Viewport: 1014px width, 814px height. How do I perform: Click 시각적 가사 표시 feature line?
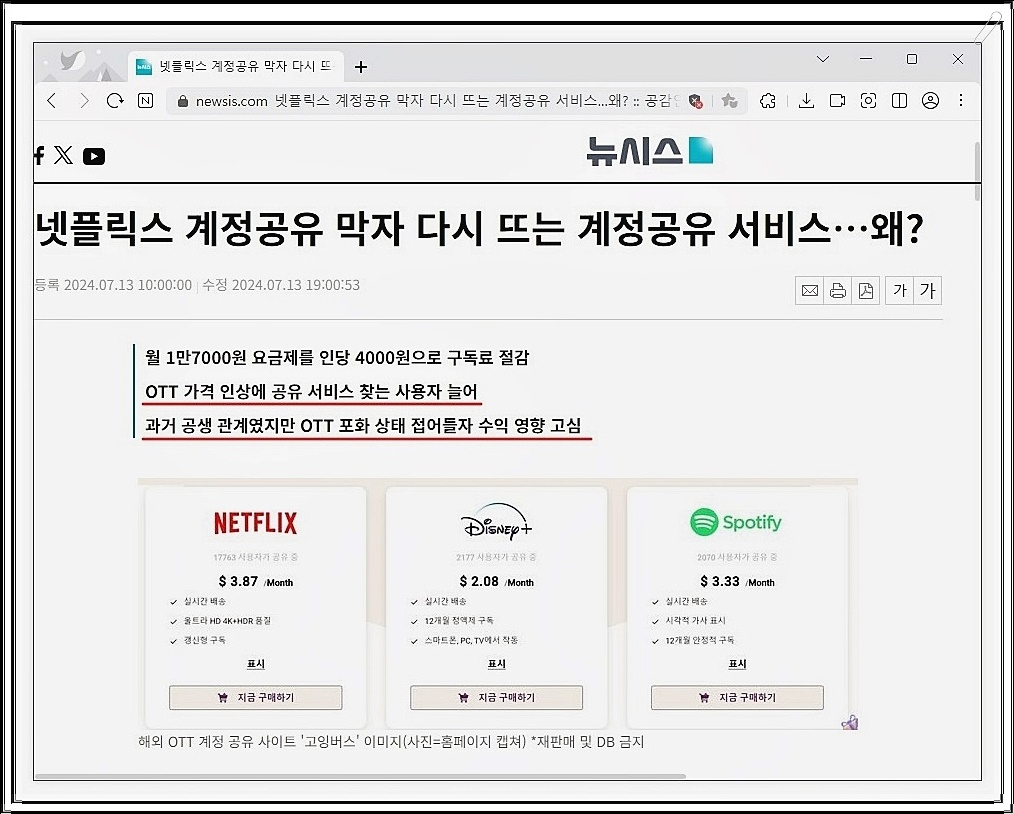(x=695, y=621)
